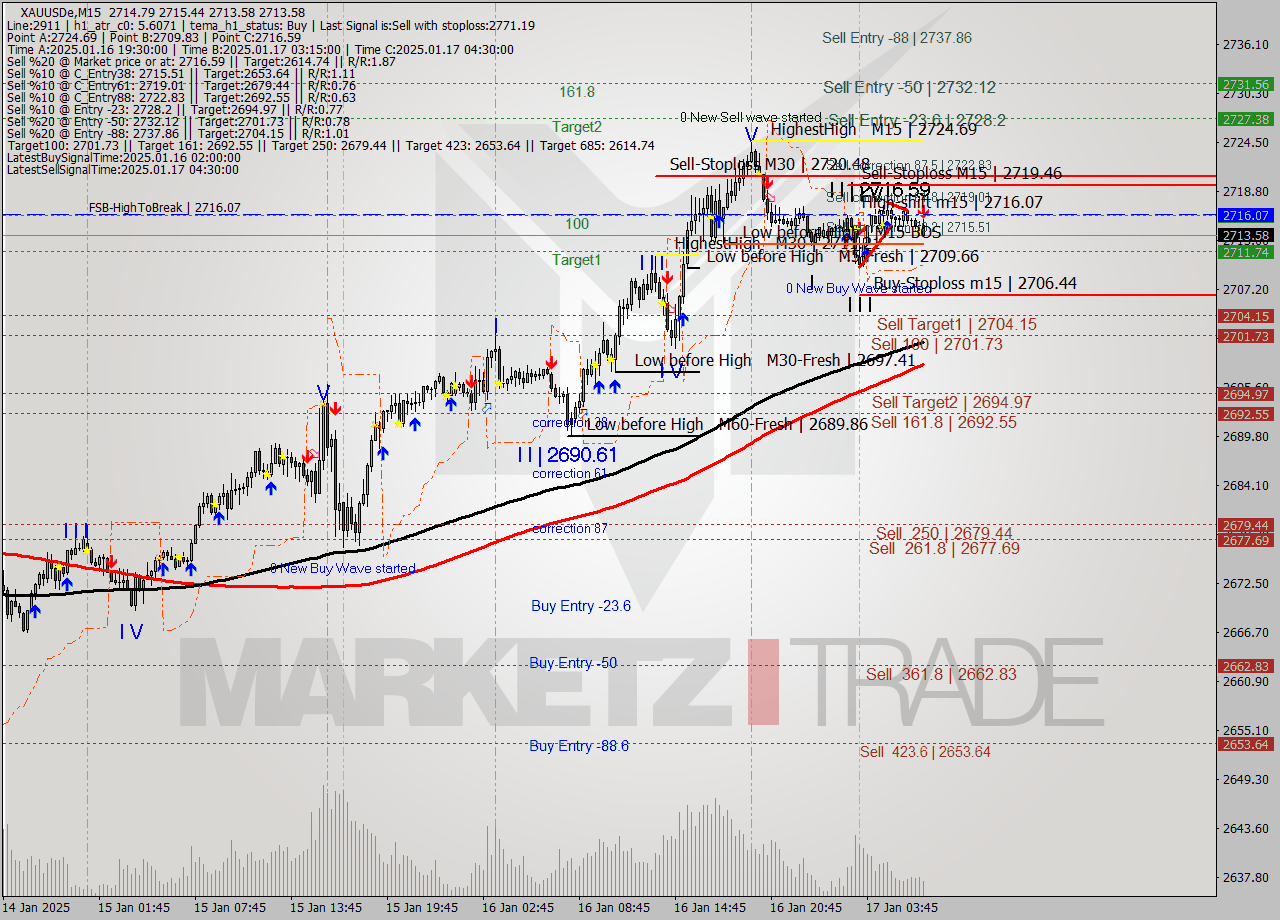Viewport: 1280px width, 920px height.
Task: Click the 'Sell-Stoploss M15 | 2719.46' label
Action: tap(961, 173)
